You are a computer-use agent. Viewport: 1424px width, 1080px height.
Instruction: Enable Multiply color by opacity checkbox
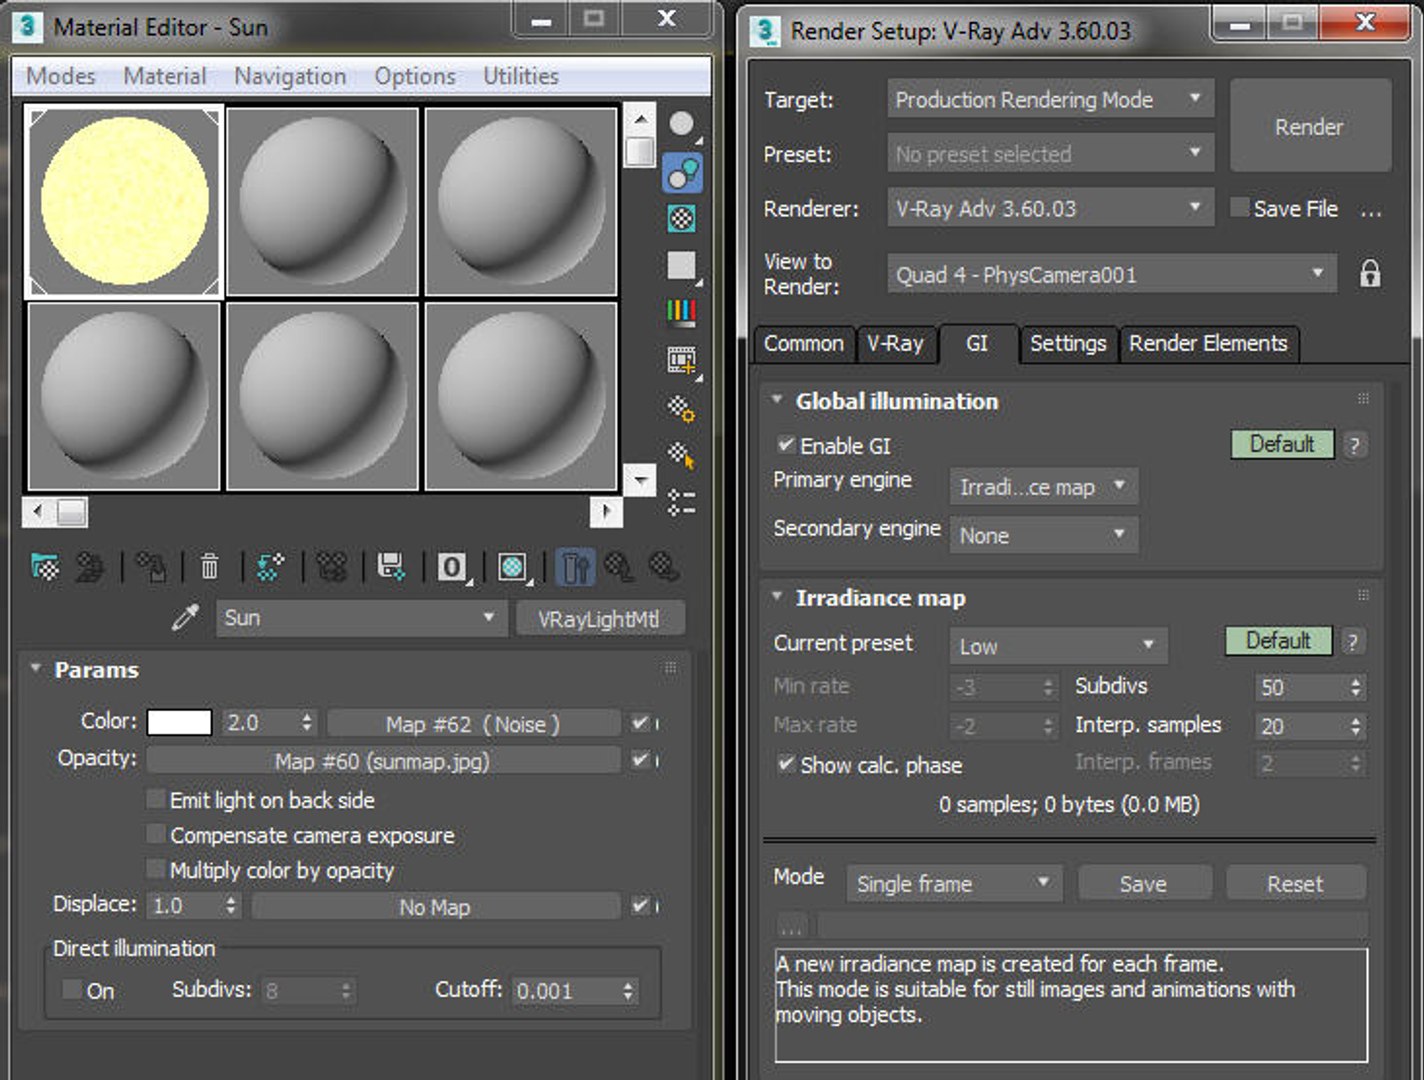156,868
